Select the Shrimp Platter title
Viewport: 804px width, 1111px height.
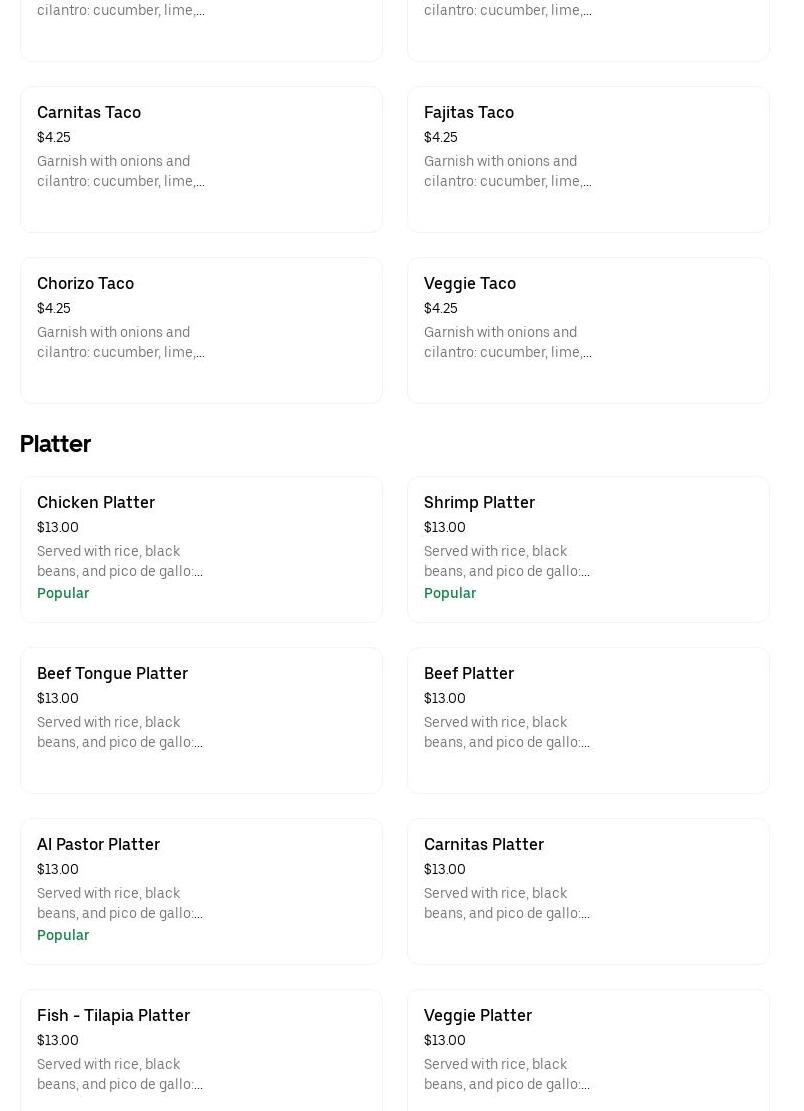point(479,503)
